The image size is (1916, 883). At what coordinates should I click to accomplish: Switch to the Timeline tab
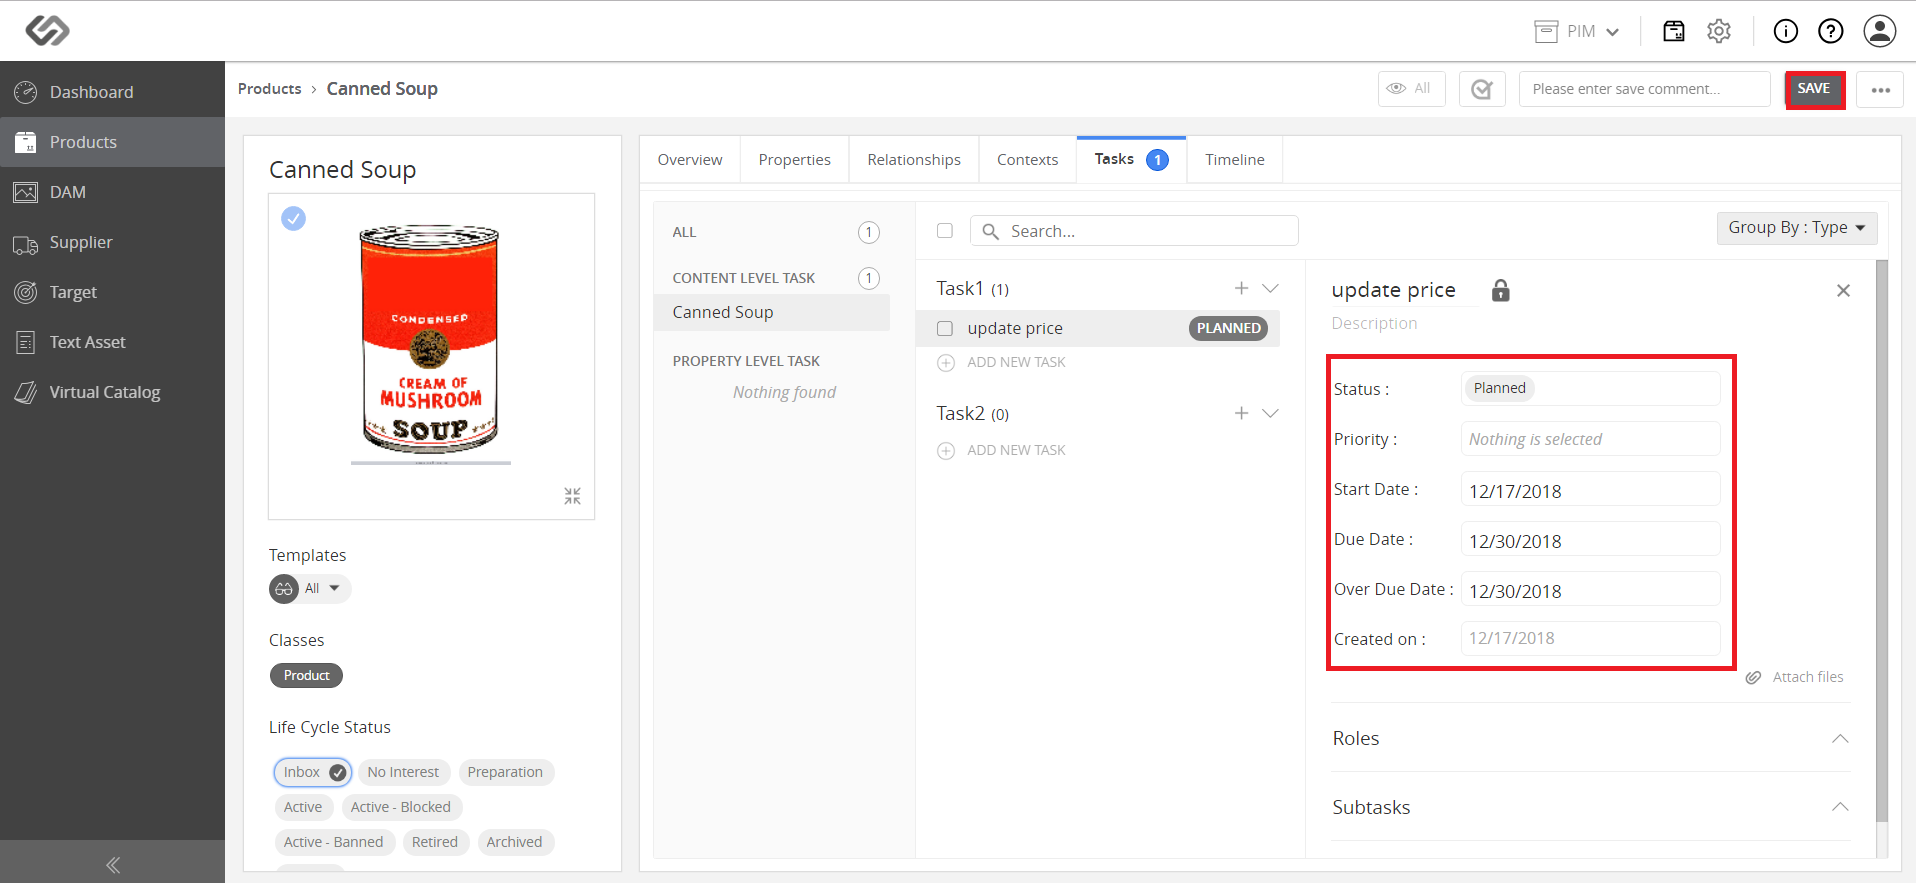(x=1235, y=160)
